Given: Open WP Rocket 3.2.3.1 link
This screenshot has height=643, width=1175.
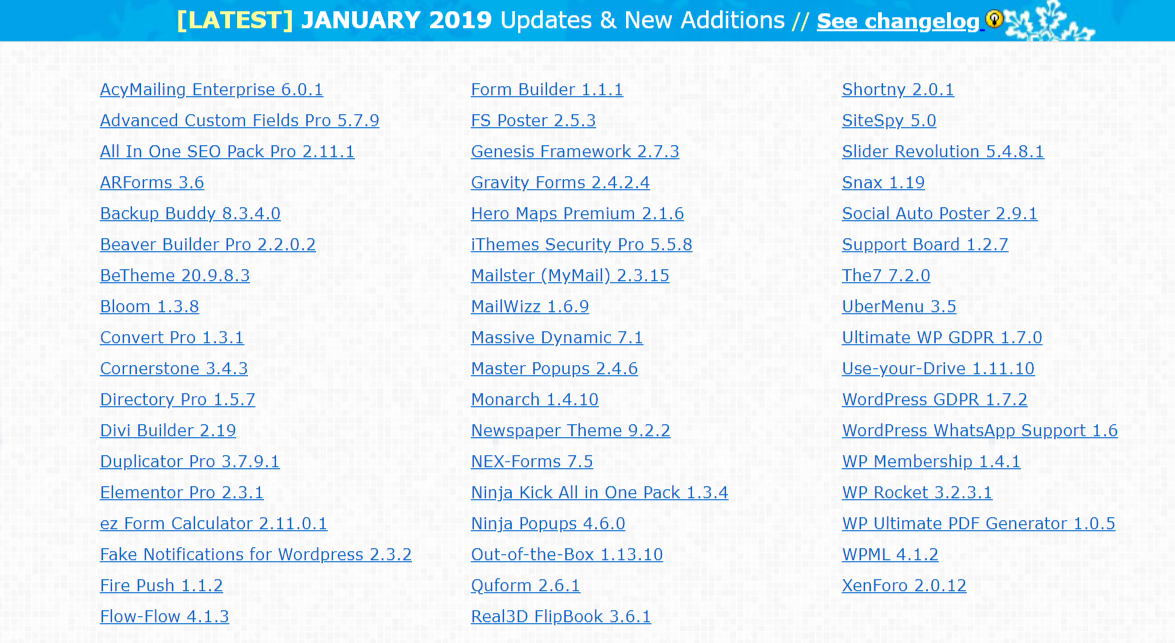Looking at the screenshot, I should [916, 492].
